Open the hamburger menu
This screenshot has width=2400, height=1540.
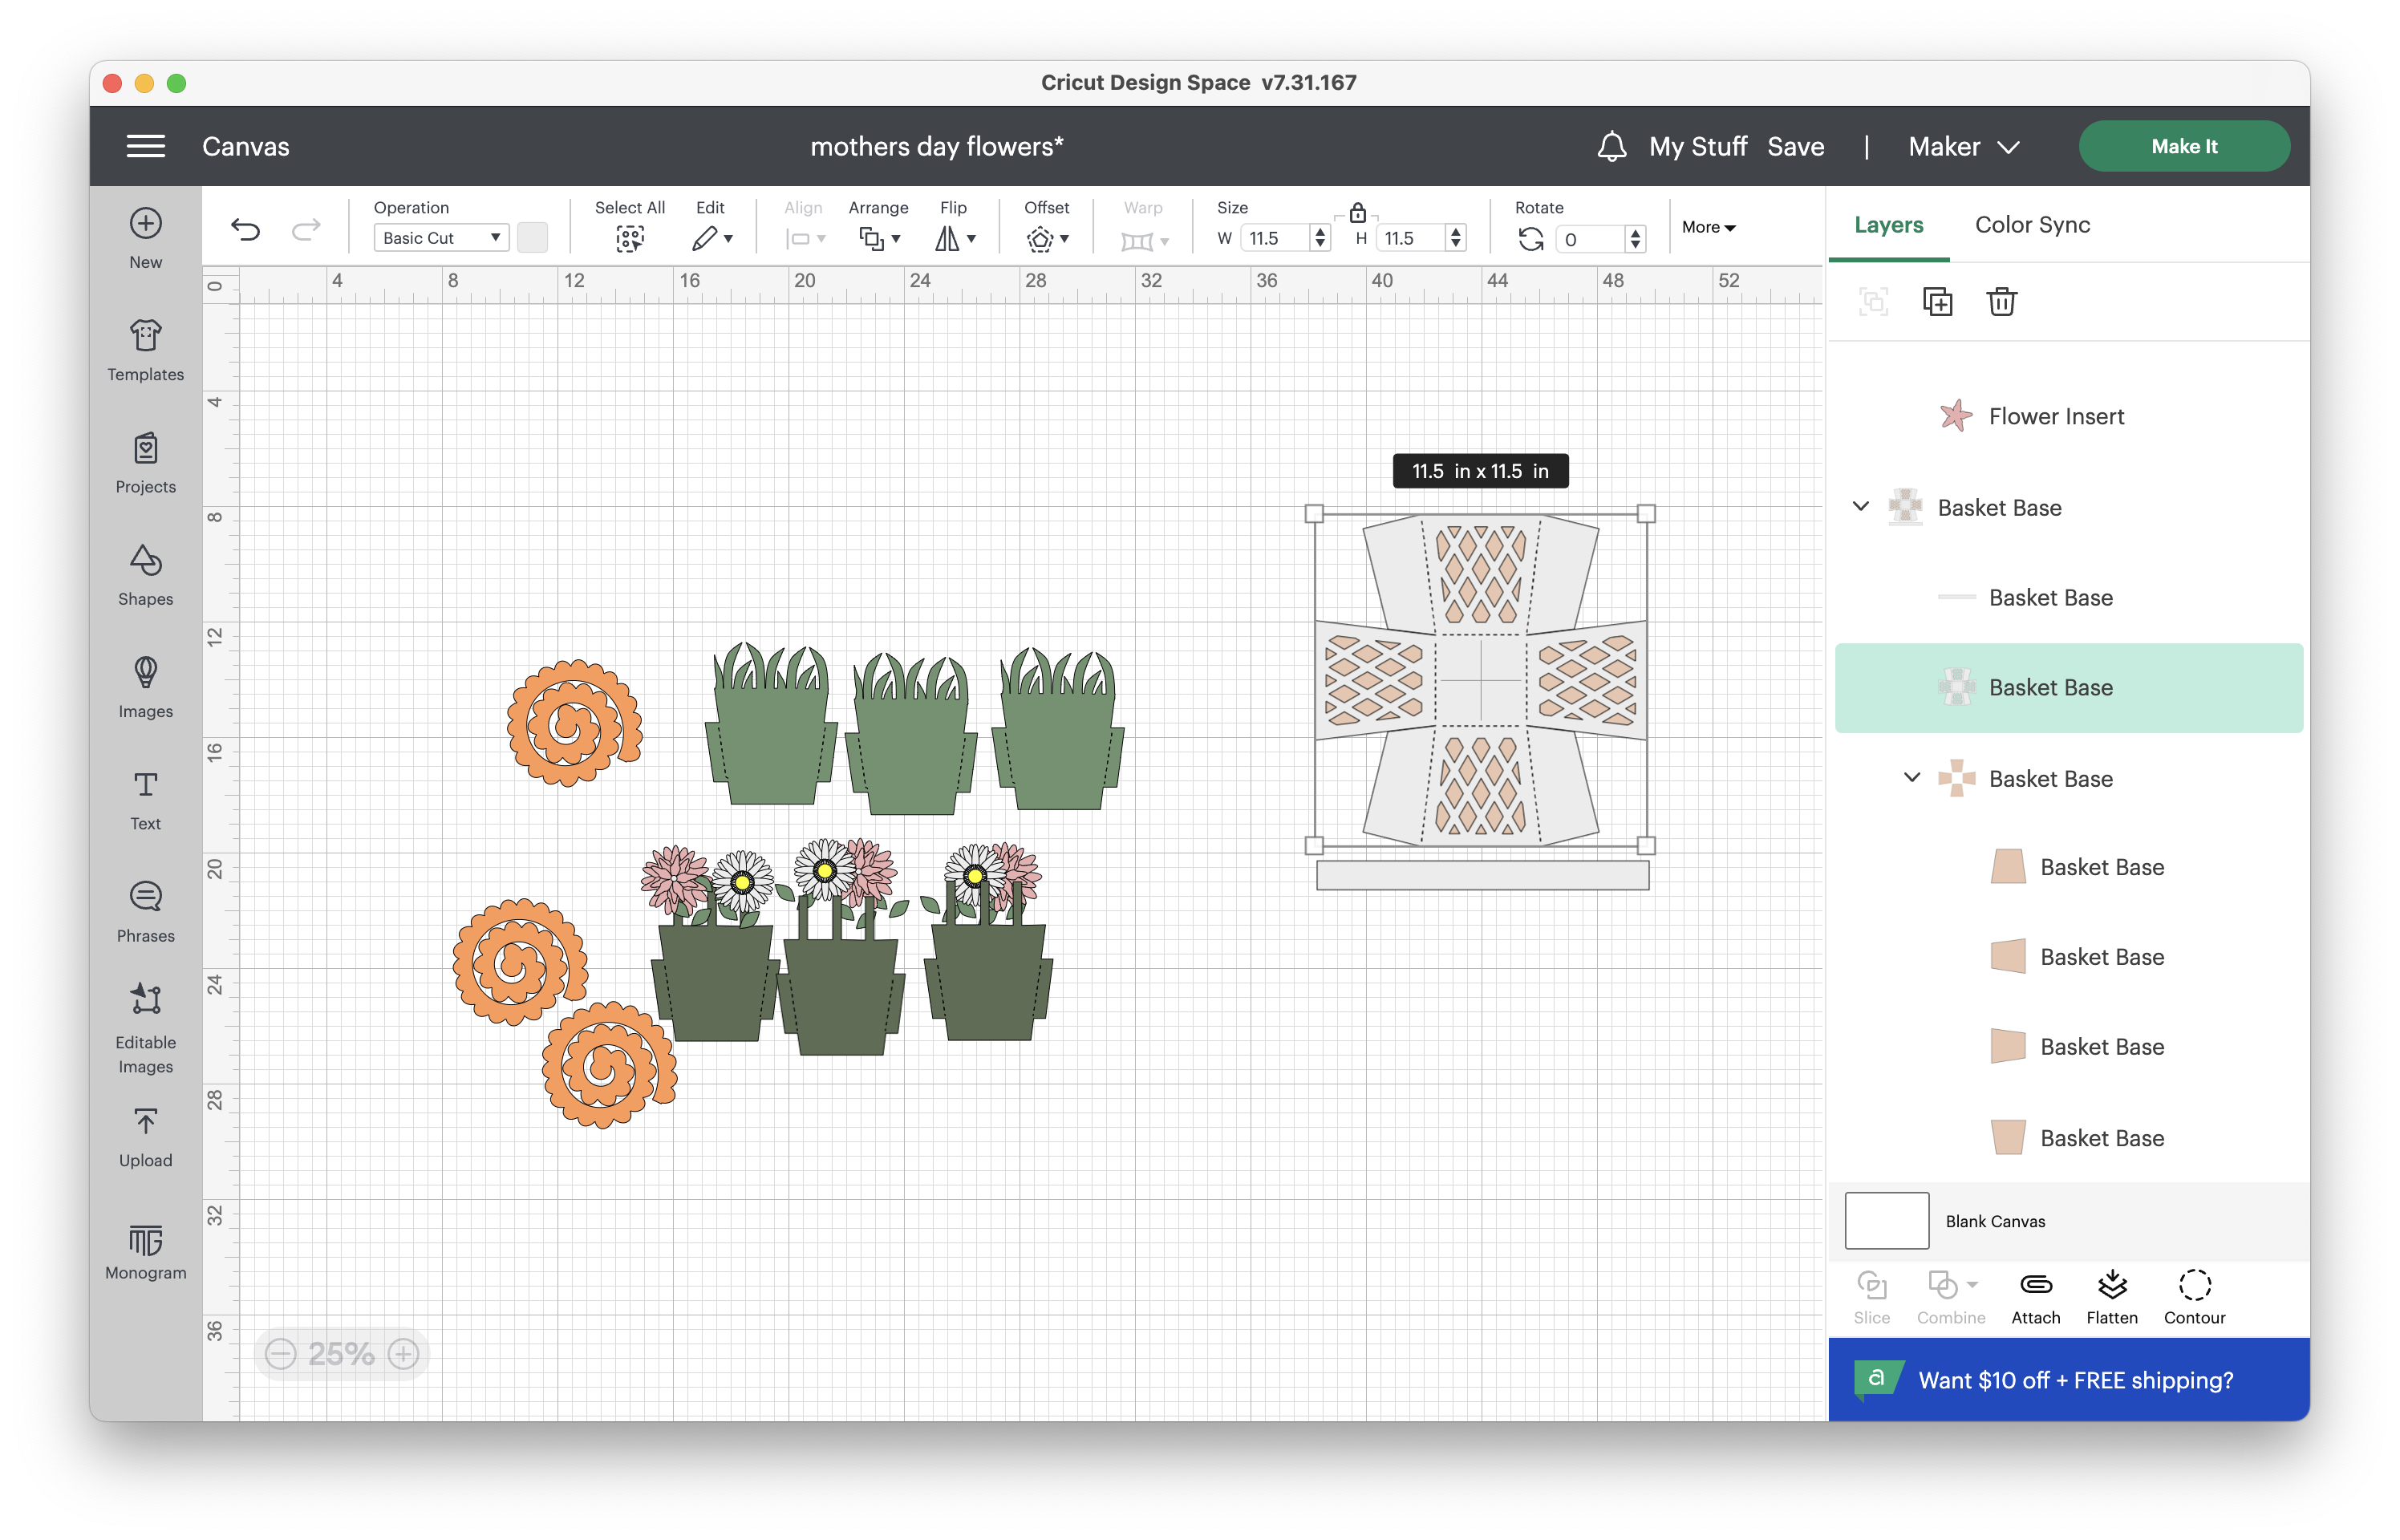(x=145, y=146)
